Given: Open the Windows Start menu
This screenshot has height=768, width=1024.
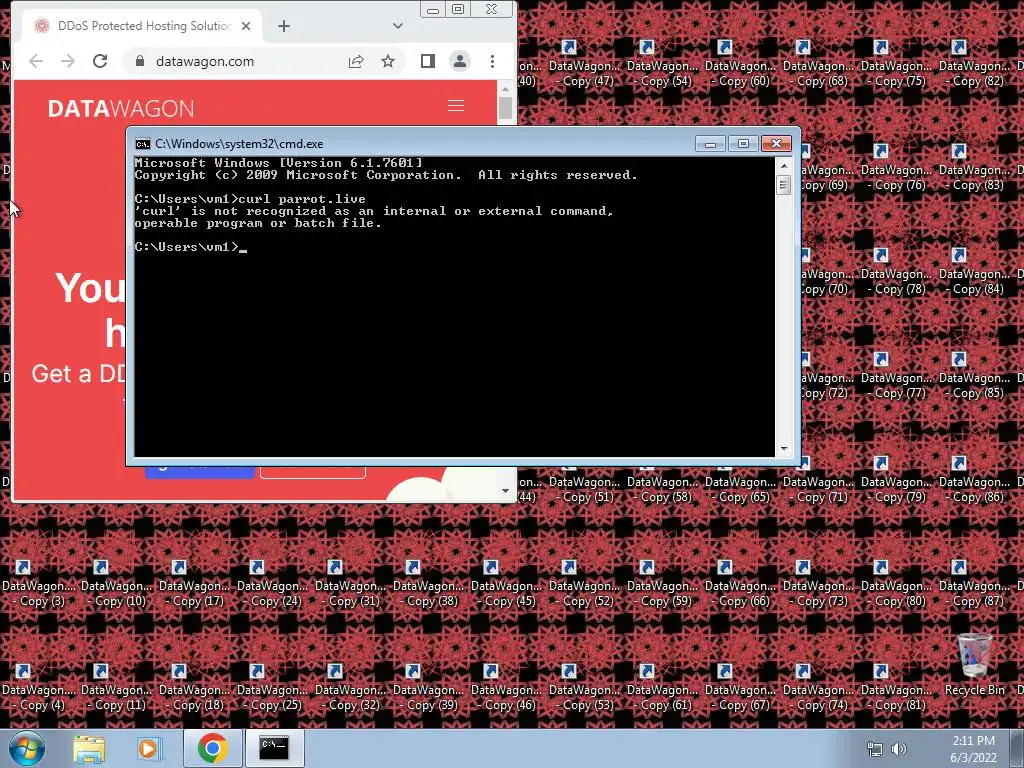Looking at the screenshot, I should coord(26,748).
